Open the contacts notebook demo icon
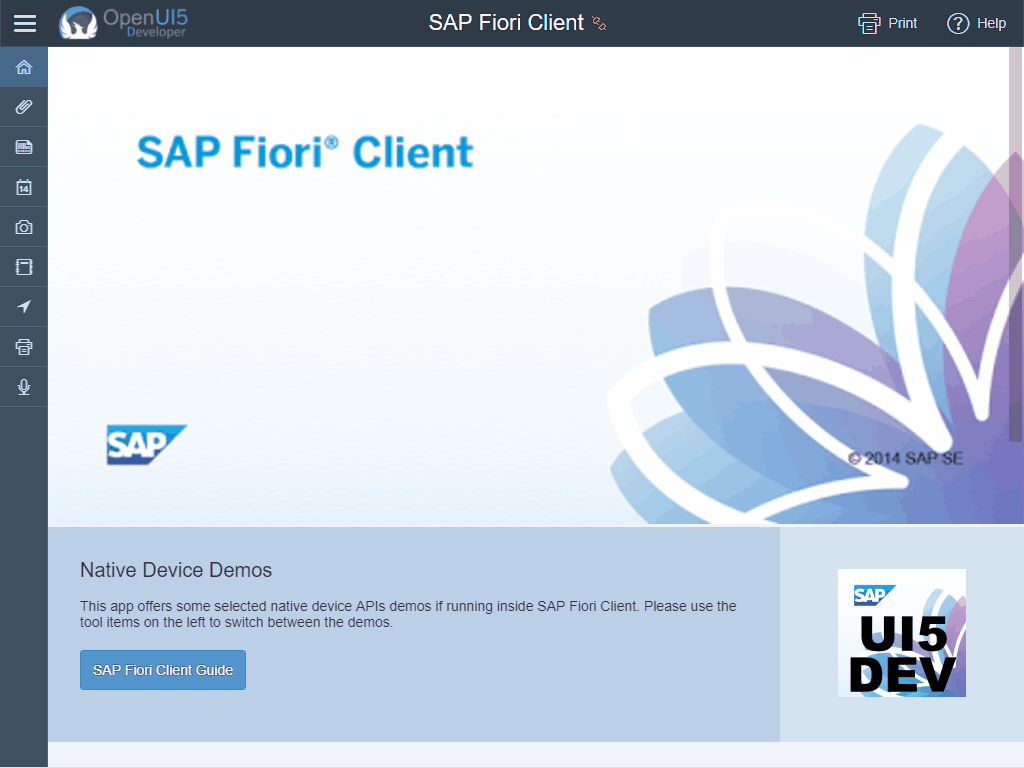This screenshot has height=768, width=1024. pos(24,267)
